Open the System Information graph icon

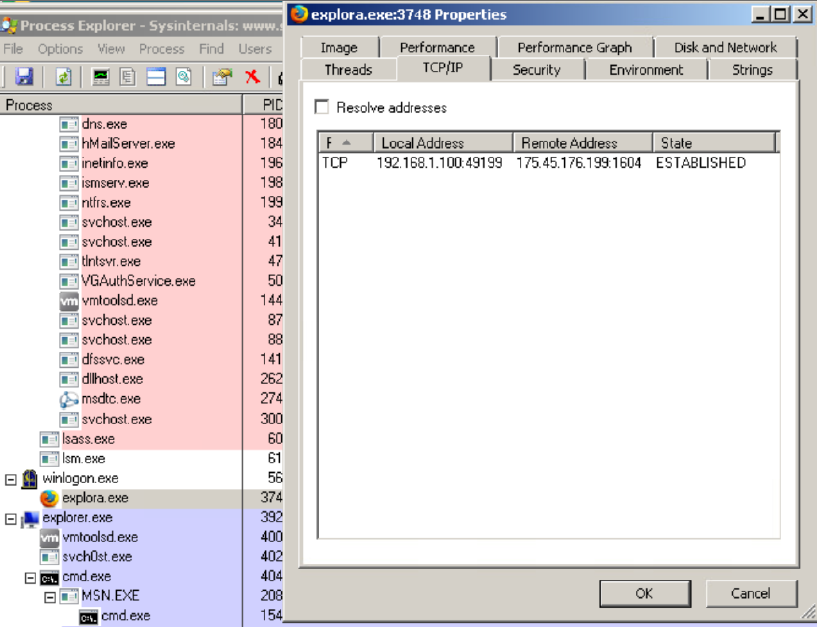coord(101,77)
